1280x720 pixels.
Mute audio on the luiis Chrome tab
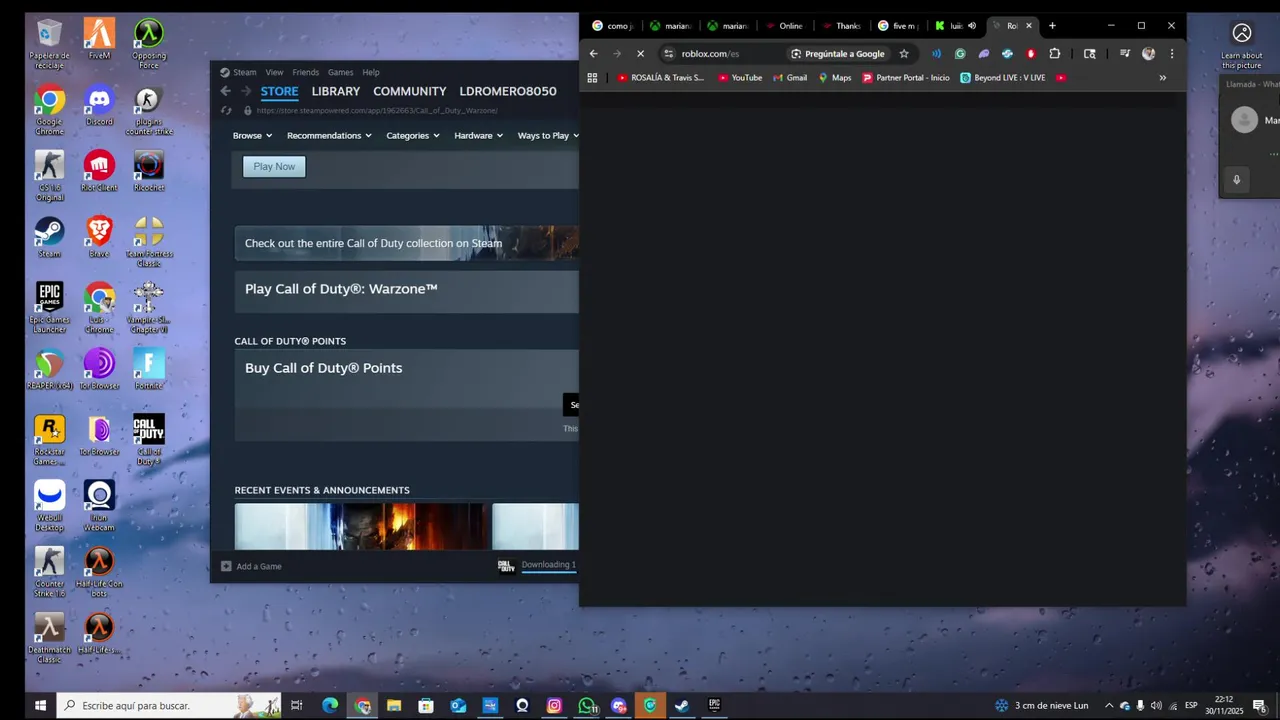pyautogui.click(x=972, y=26)
